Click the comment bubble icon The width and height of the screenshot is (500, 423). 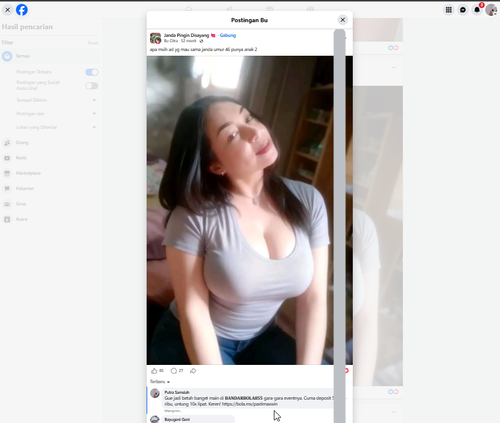point(174,371)
